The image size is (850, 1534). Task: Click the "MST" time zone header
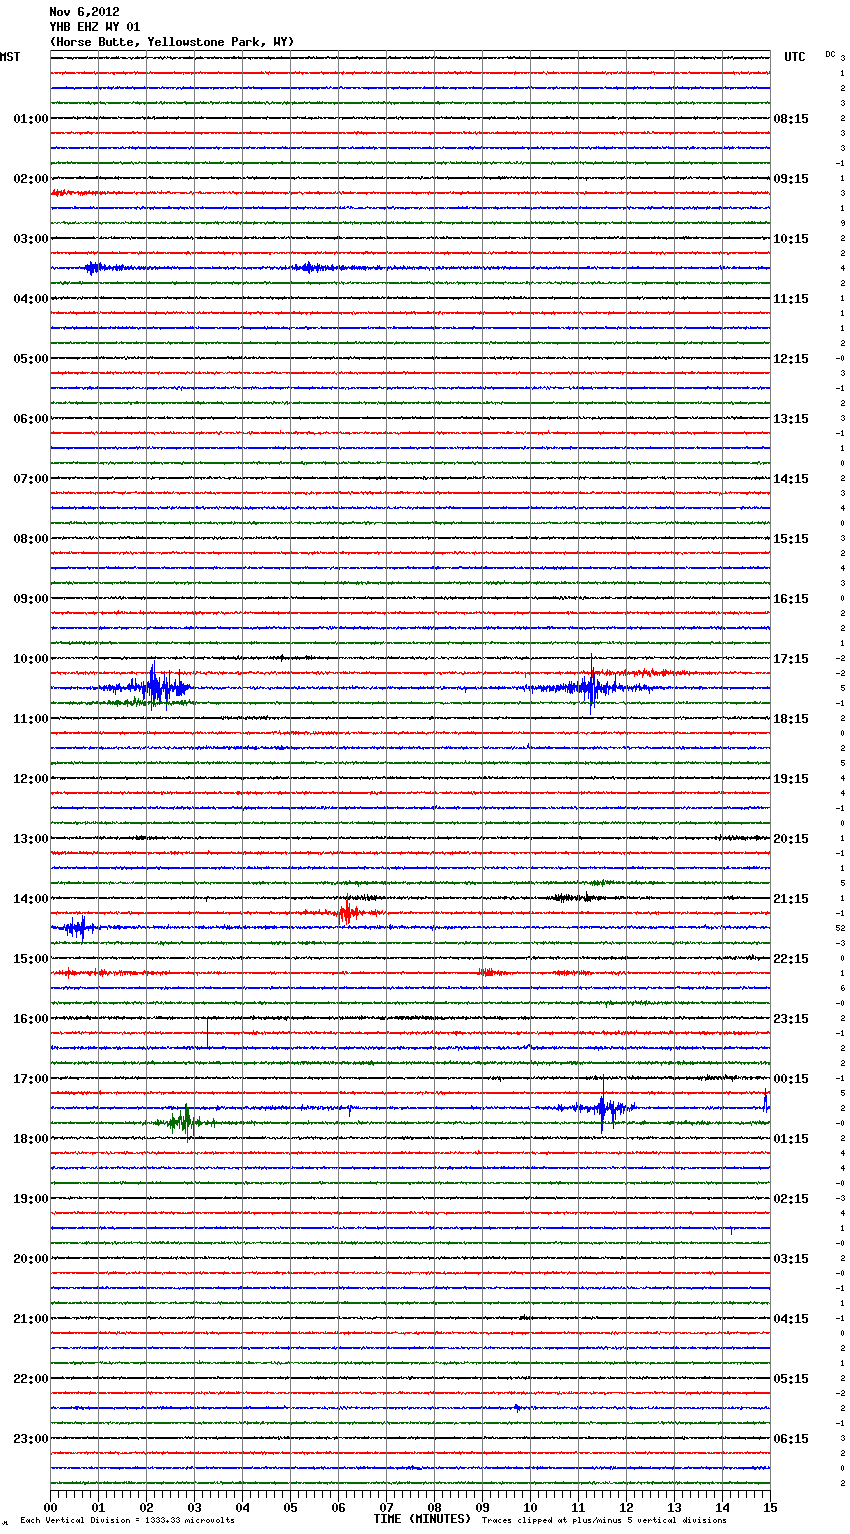pos(10,57)
